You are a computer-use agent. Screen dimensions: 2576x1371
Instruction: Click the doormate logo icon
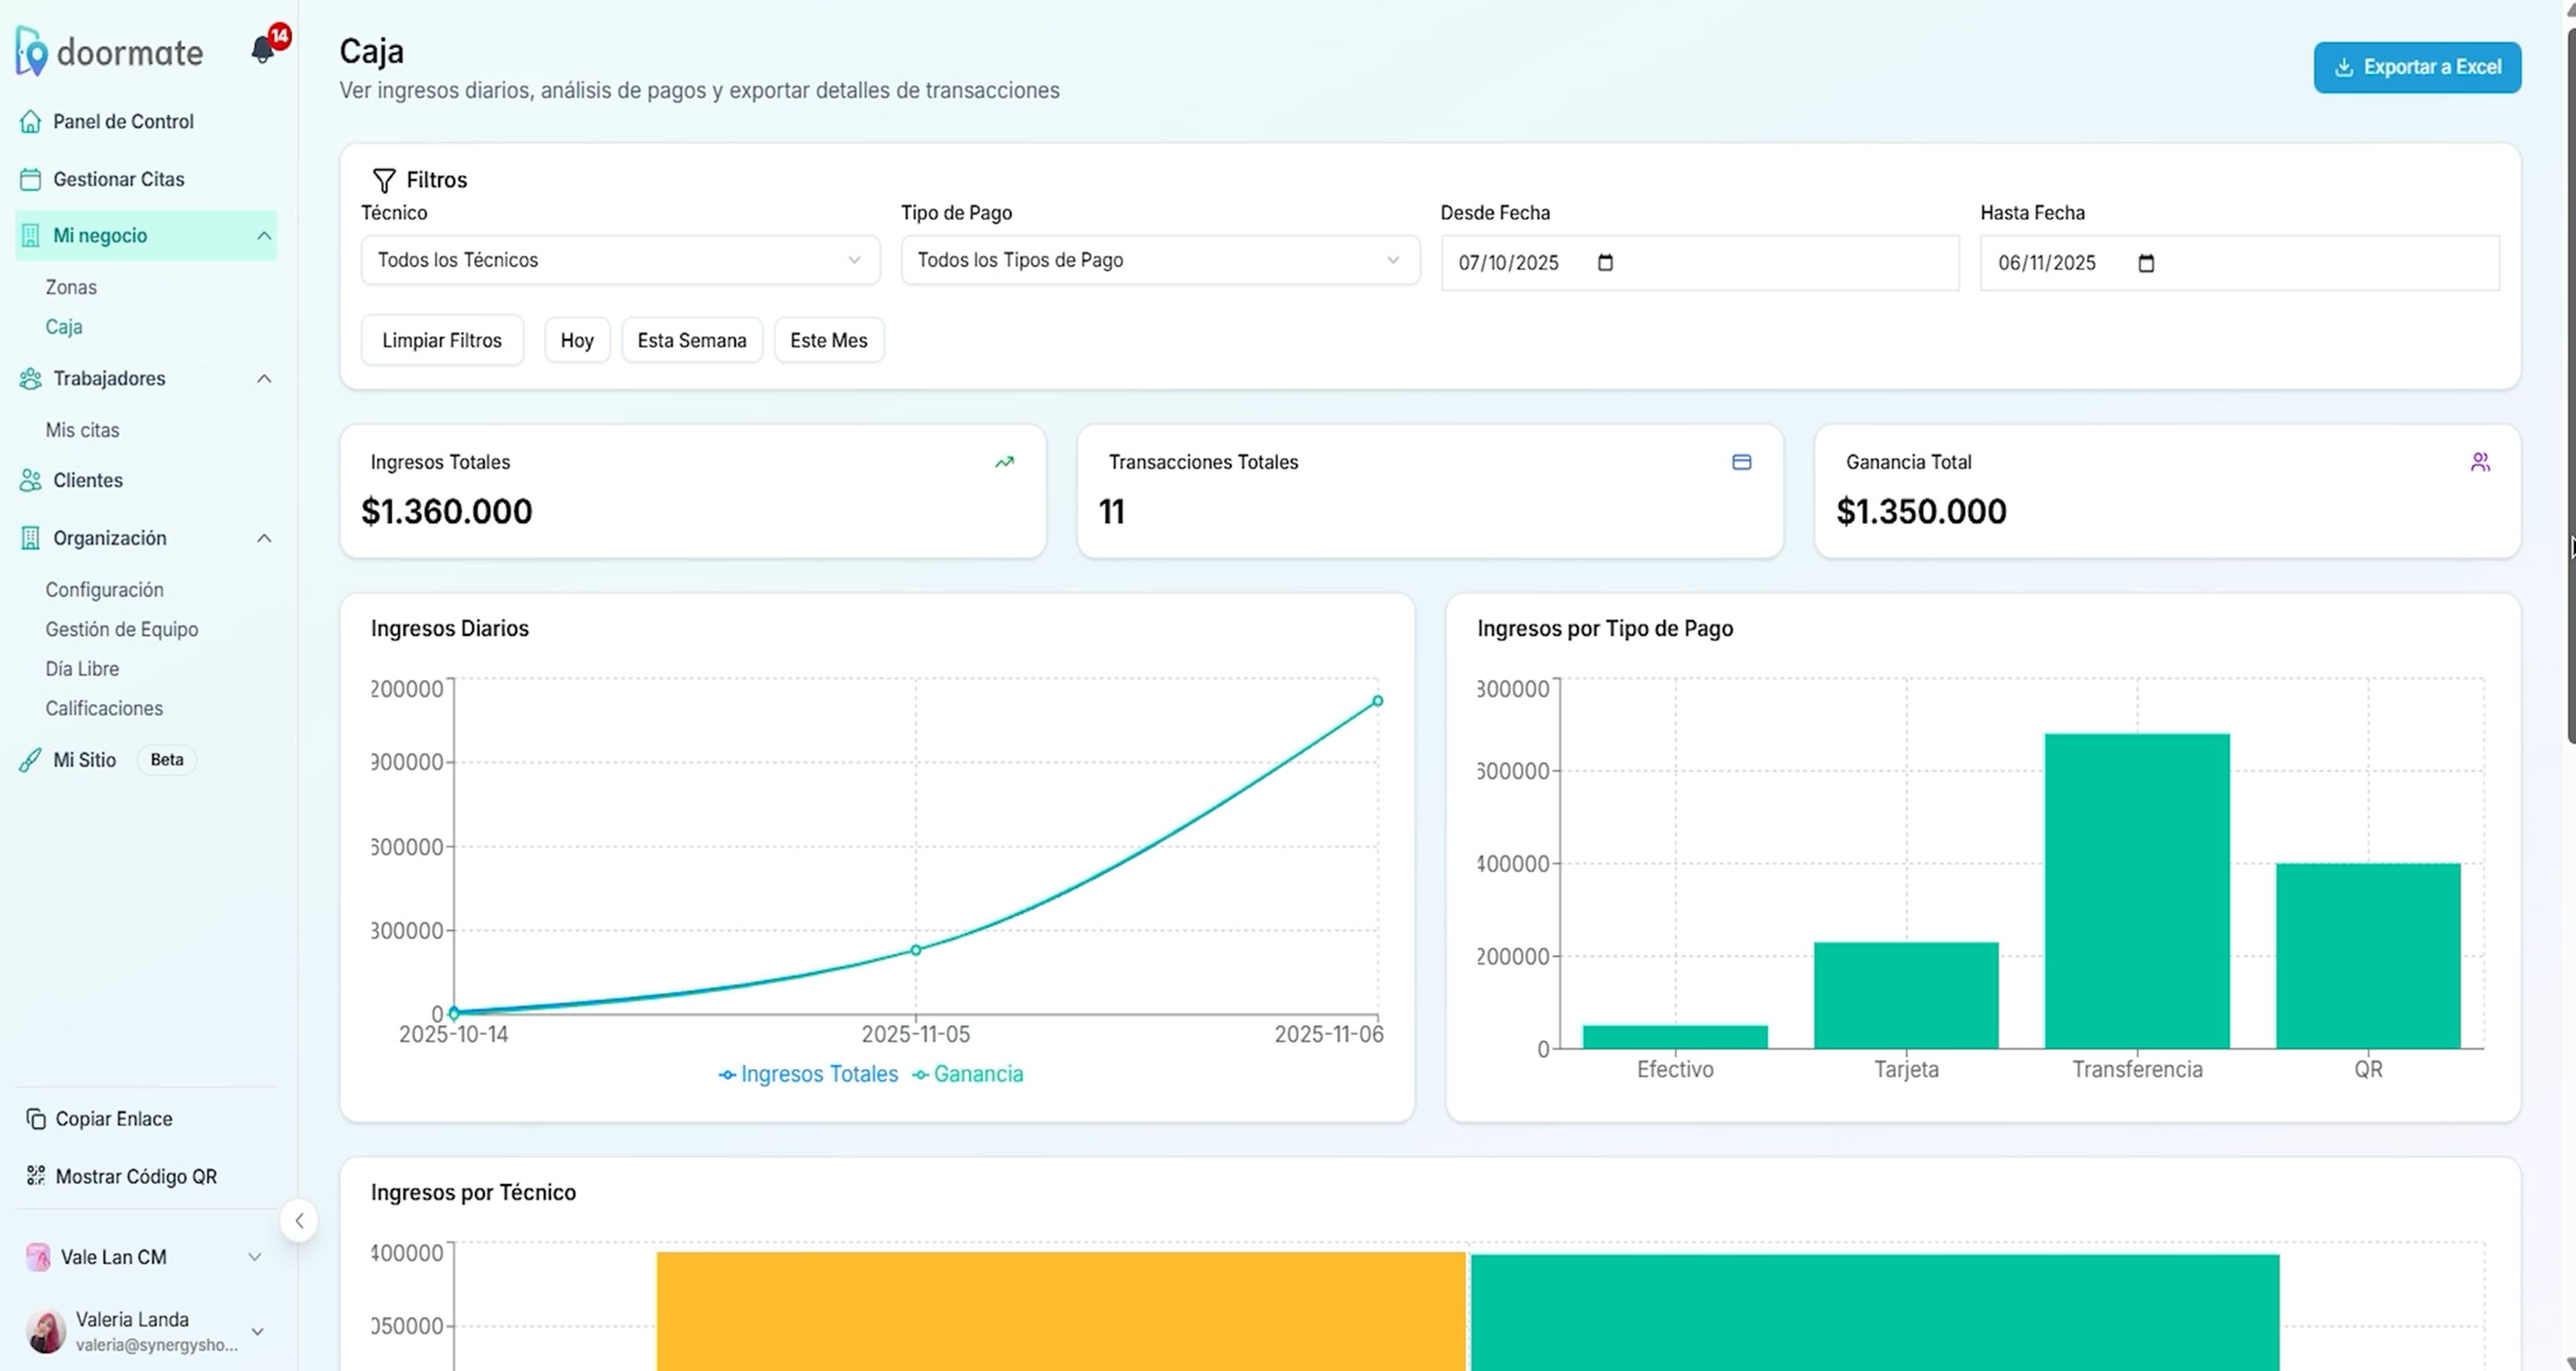[31, 52]
